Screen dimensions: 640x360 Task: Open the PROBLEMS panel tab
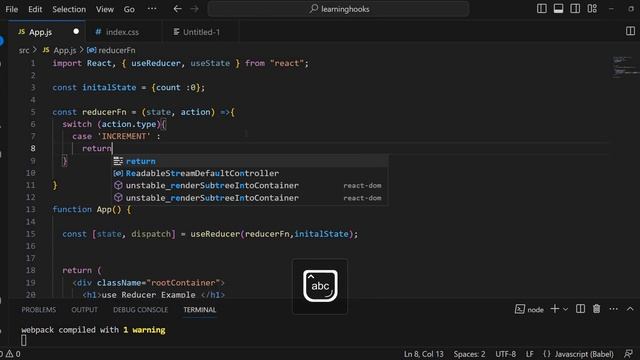click(x=39, y=310)
